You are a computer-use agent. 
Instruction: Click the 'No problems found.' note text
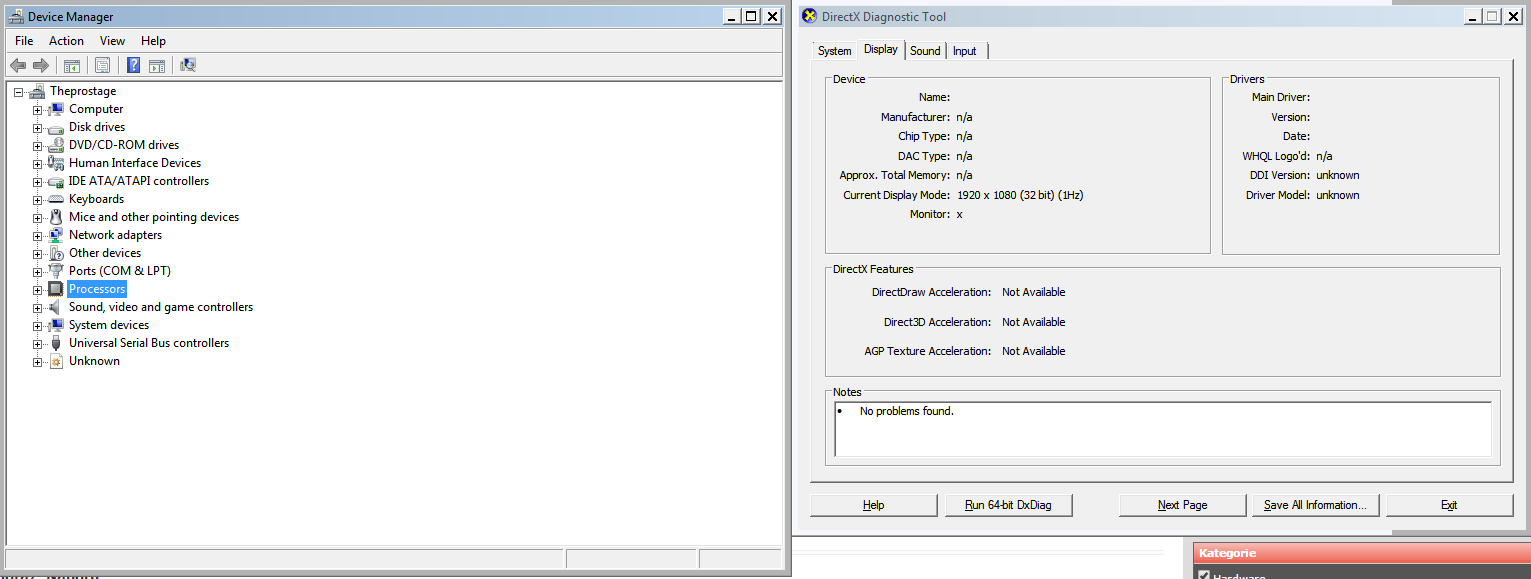(907, 411)
